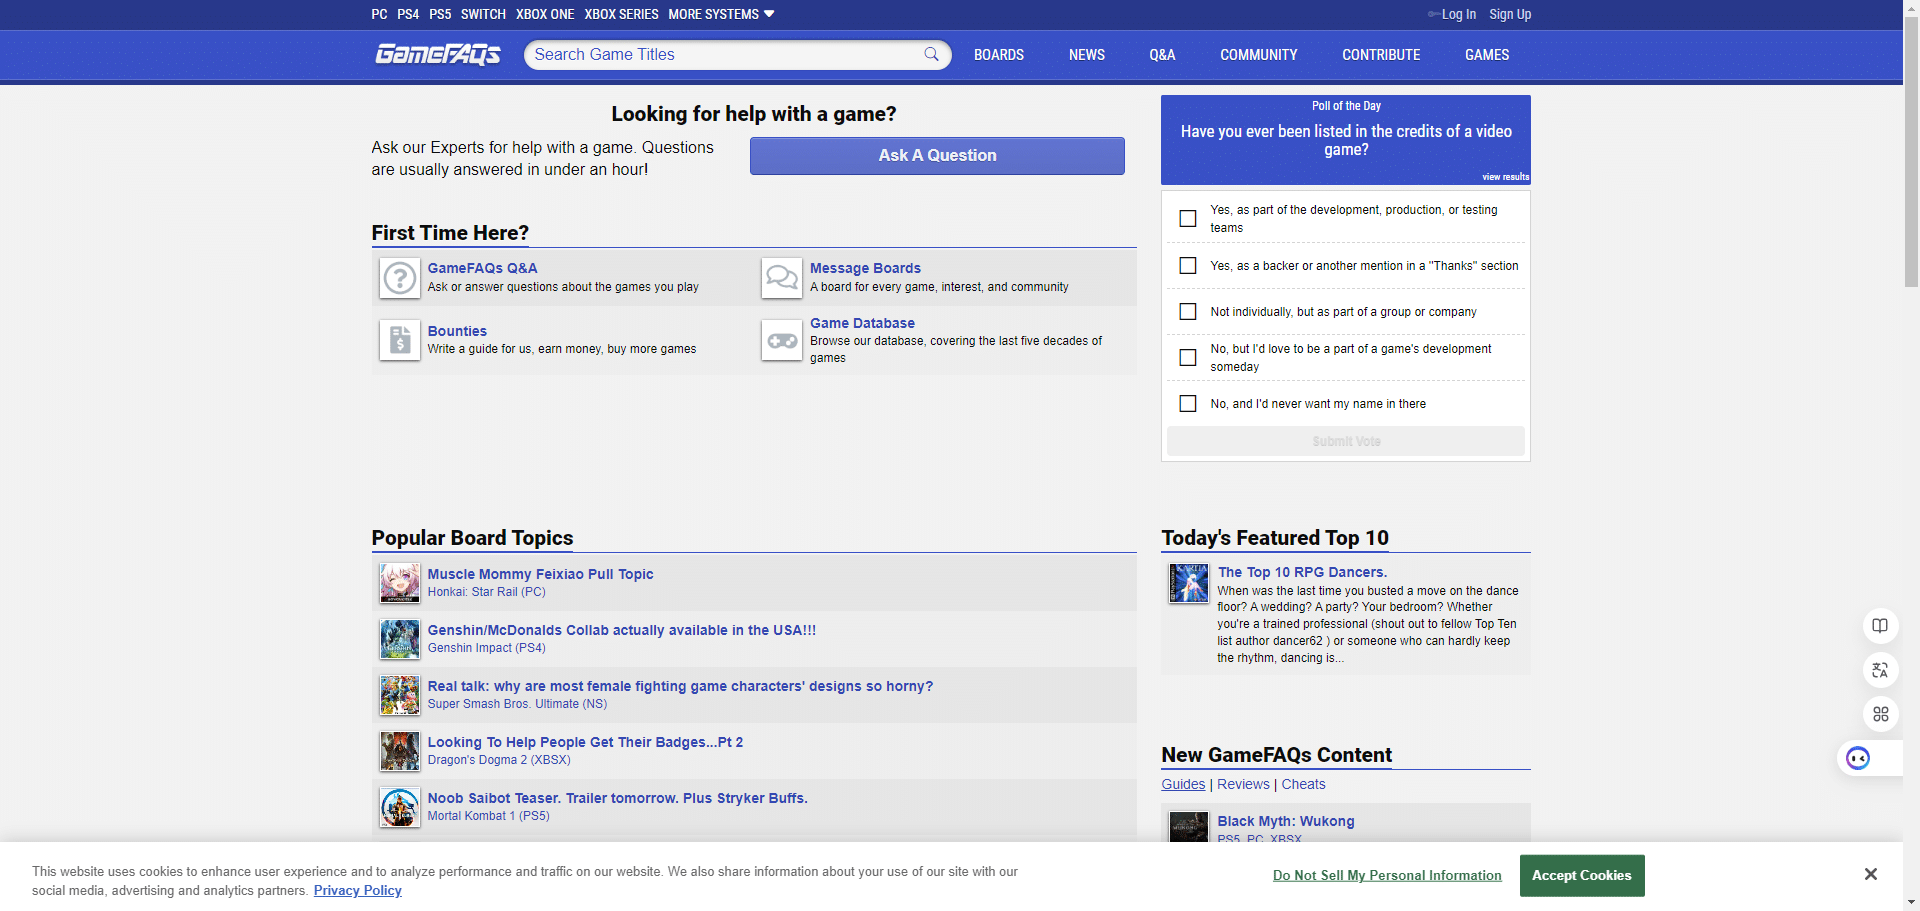Open the Contribute menu
This screenshot has height=911, width=1920.
1380,55
